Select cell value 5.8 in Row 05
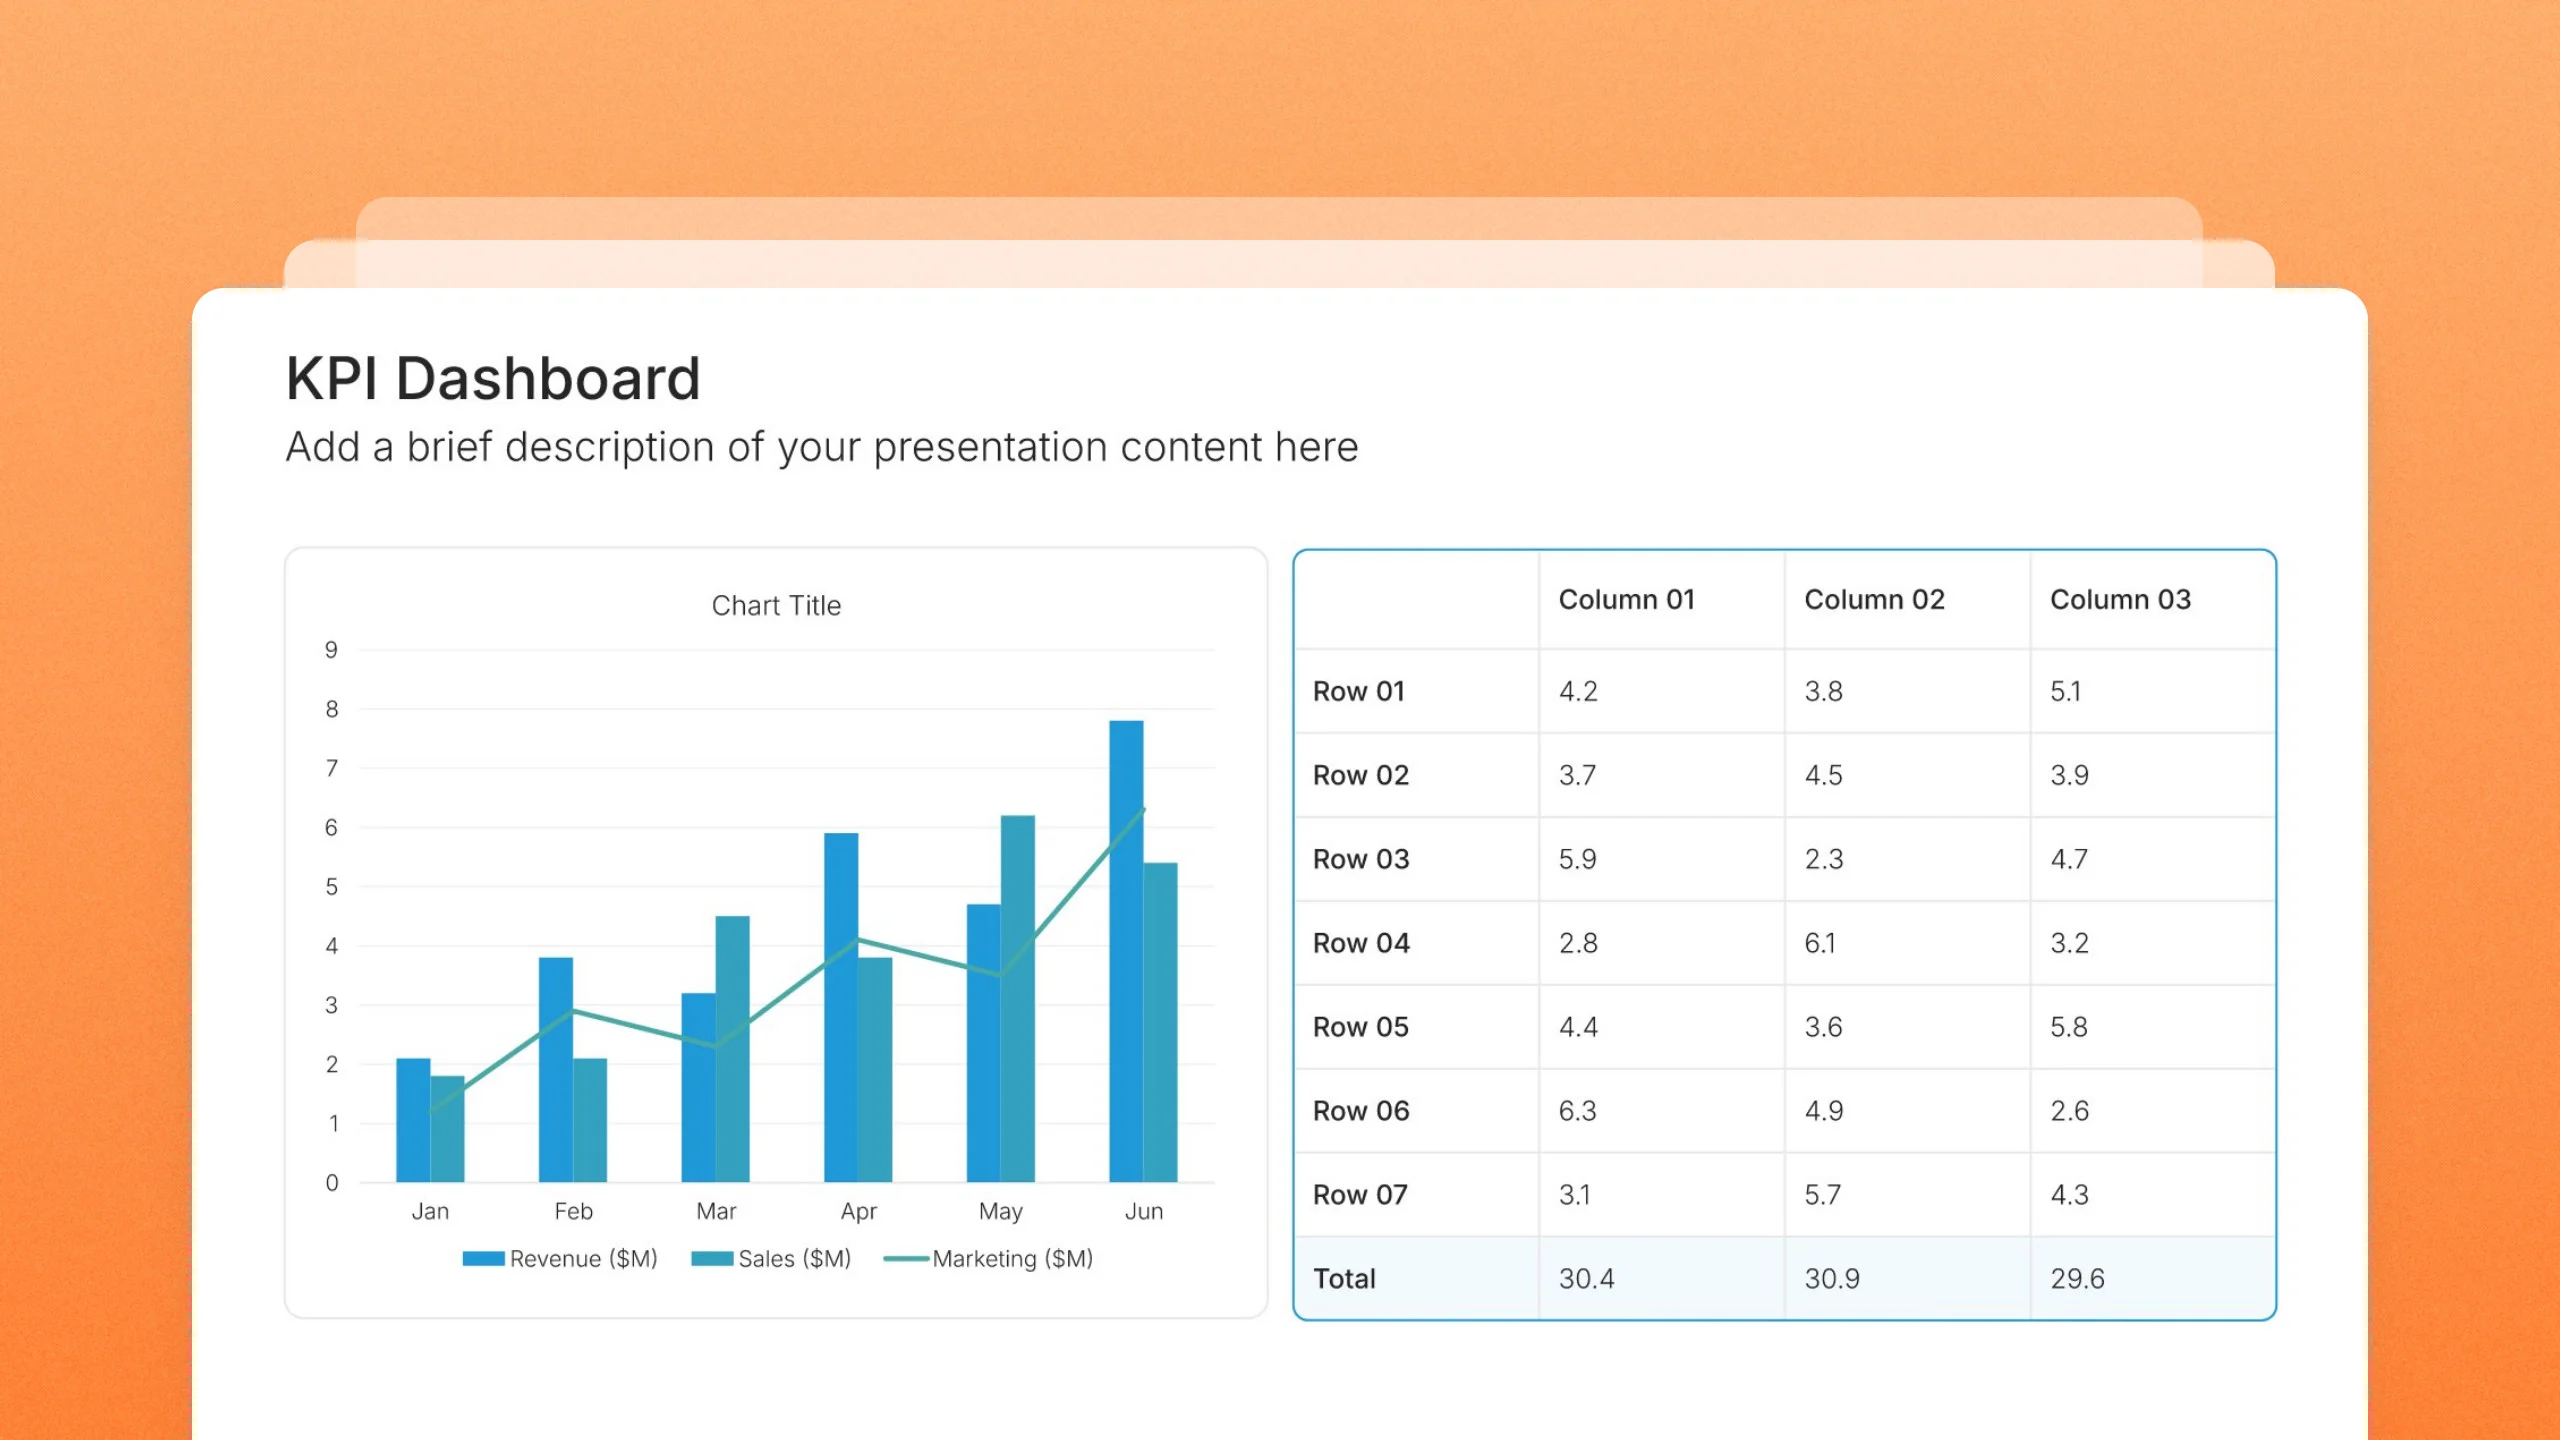Screen dimensions: 2560x1440 pos(2069,1027)
